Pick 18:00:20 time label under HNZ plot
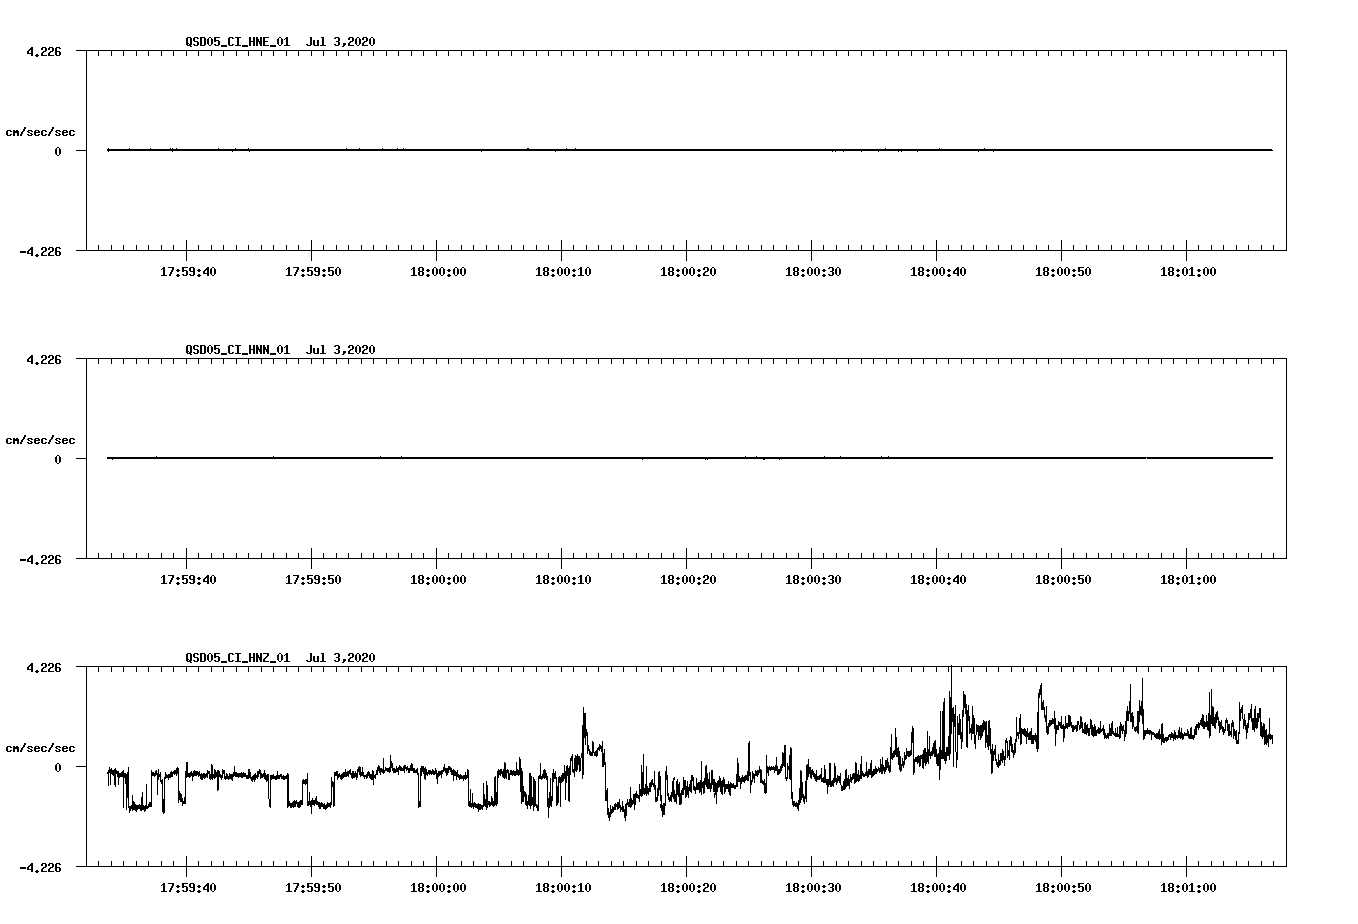This screenshot has width=1358, height=924. [x=688, y=887]
